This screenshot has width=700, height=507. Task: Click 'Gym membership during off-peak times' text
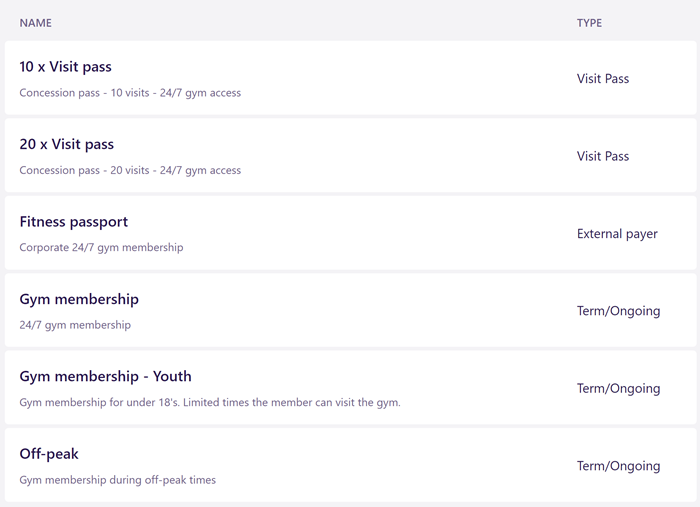(x=117, y=480)
